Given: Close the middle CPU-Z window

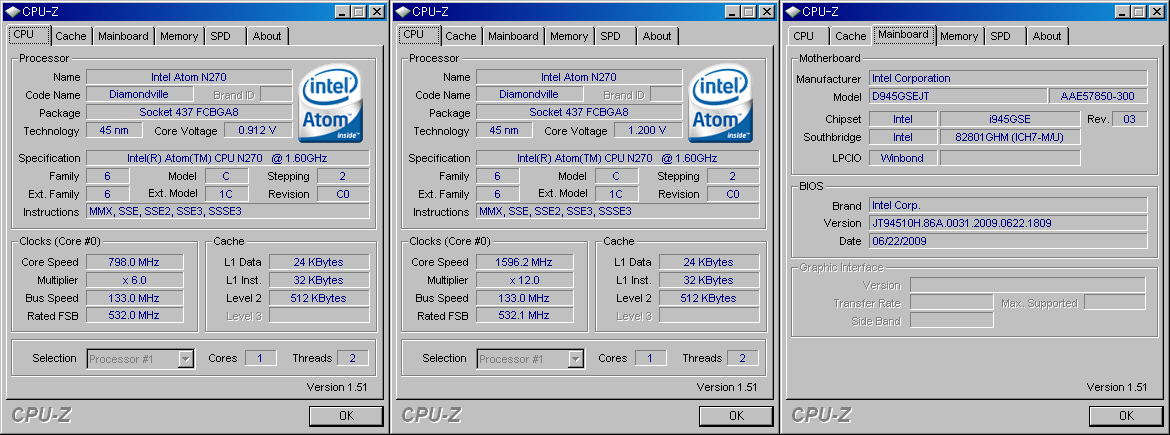Looking at the screenshot, I should tap(766, 11).
